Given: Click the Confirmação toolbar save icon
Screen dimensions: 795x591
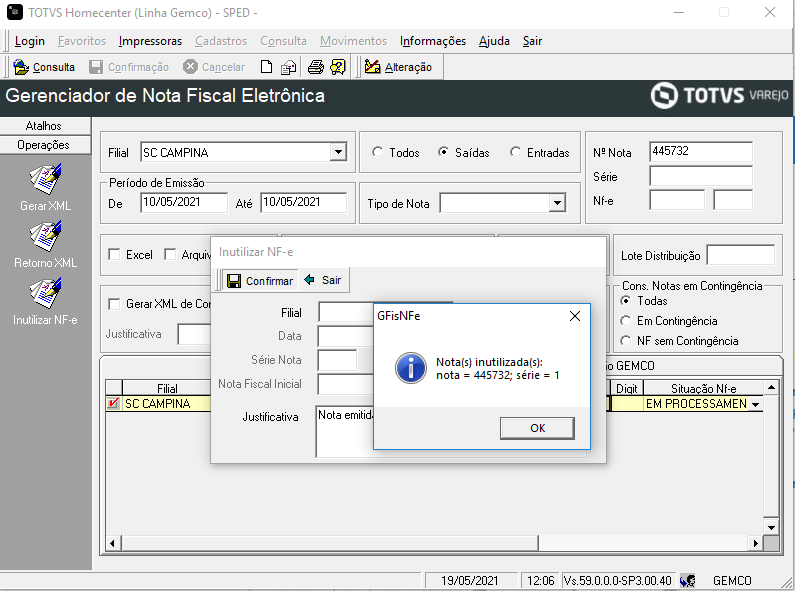Looking at the screenshot, I should (x=96, y=67).
